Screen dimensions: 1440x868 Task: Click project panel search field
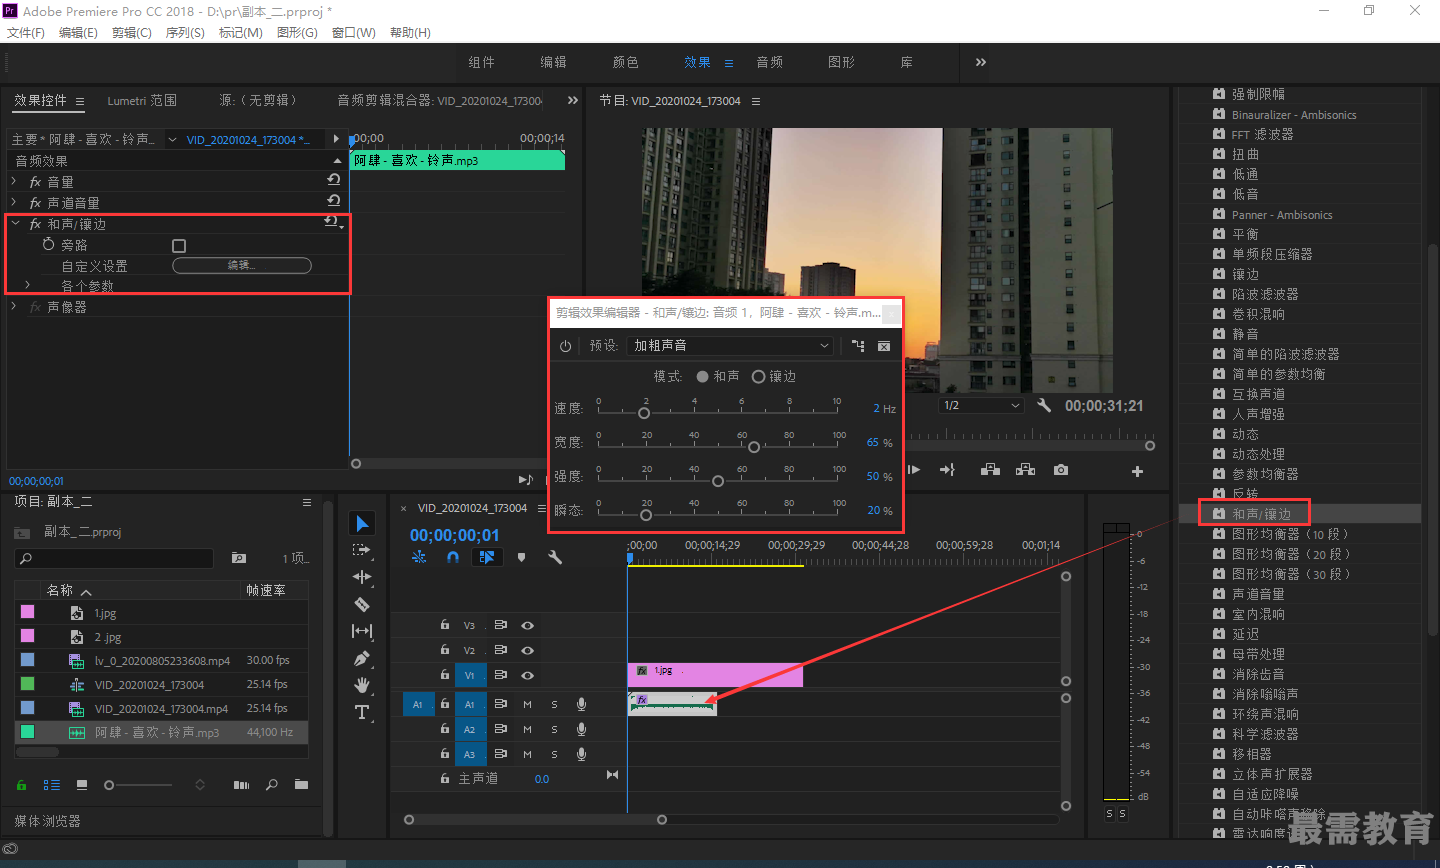tap(114, 558)
